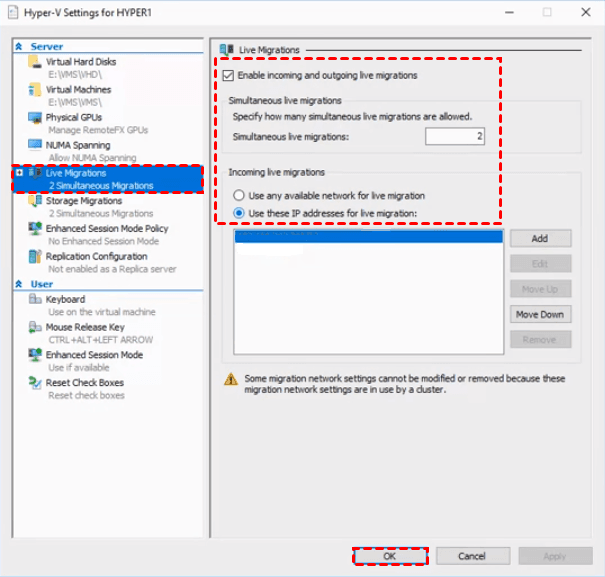The height and width of the screenshot is (577, 605).
Task: Click the Server section heading
Action: (47, 47)
